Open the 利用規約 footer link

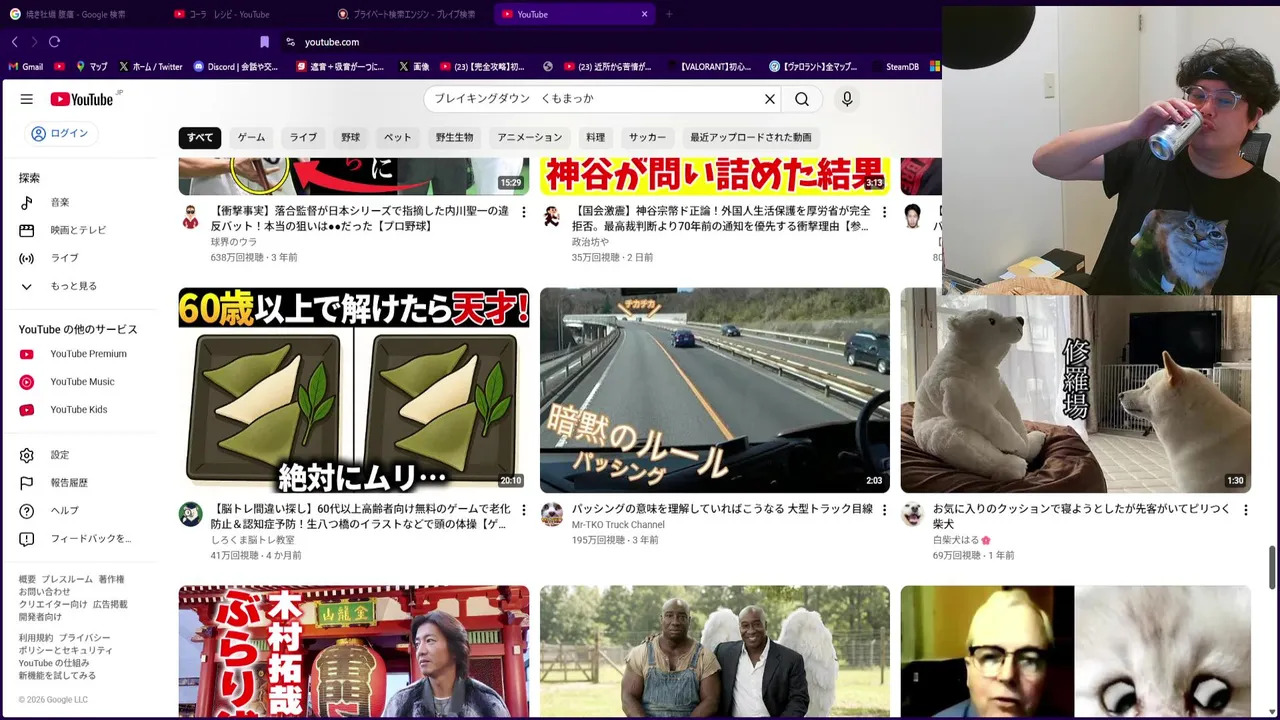(36, 638)
